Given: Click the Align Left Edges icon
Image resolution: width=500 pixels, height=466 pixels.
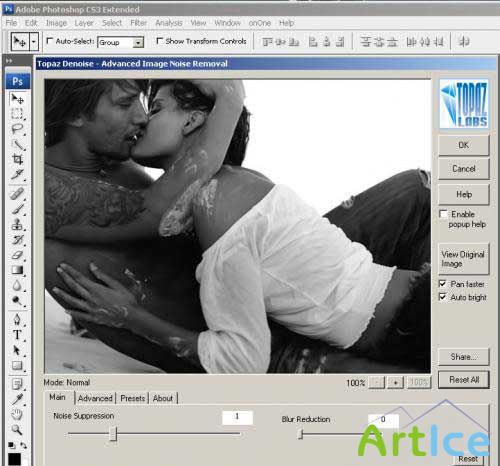Looking at the screenshot, I should (313, 42).
